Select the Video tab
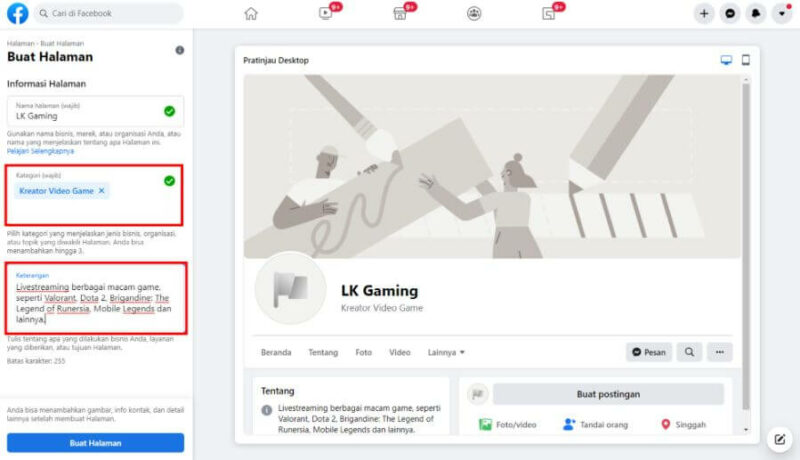 coord(399,352)
